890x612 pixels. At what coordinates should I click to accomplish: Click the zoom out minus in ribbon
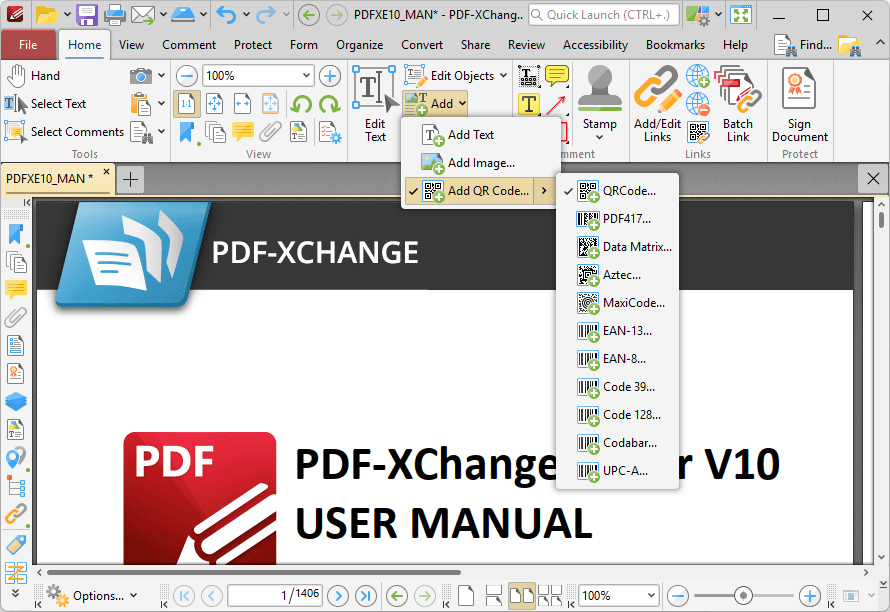187,76
